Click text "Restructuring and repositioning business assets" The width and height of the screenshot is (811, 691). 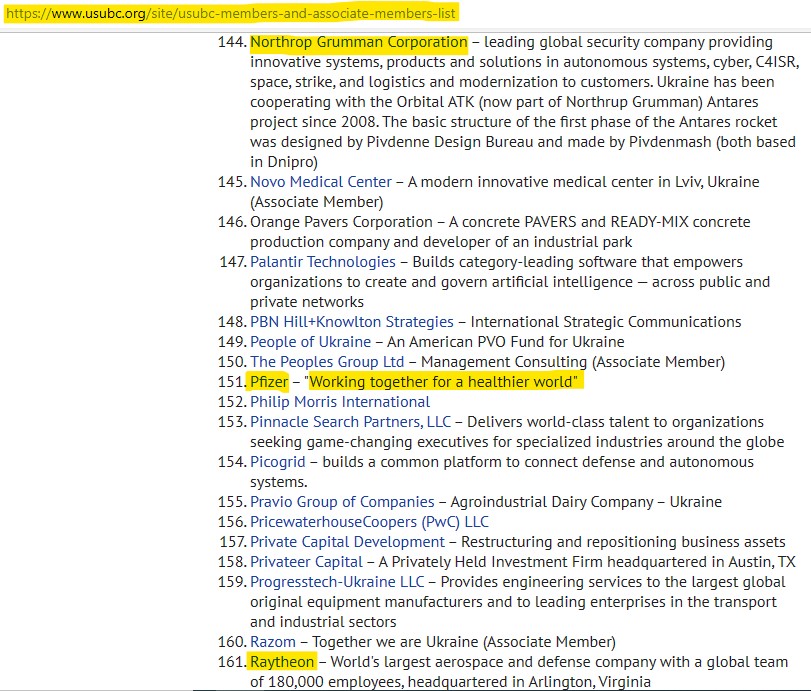click(623, 542)
